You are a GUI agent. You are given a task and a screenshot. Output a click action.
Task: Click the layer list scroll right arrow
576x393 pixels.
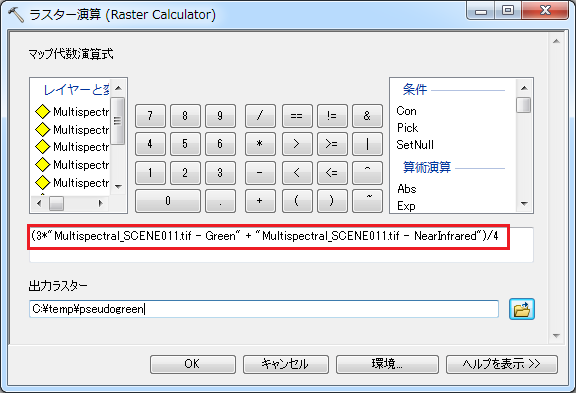pos(100,203)
